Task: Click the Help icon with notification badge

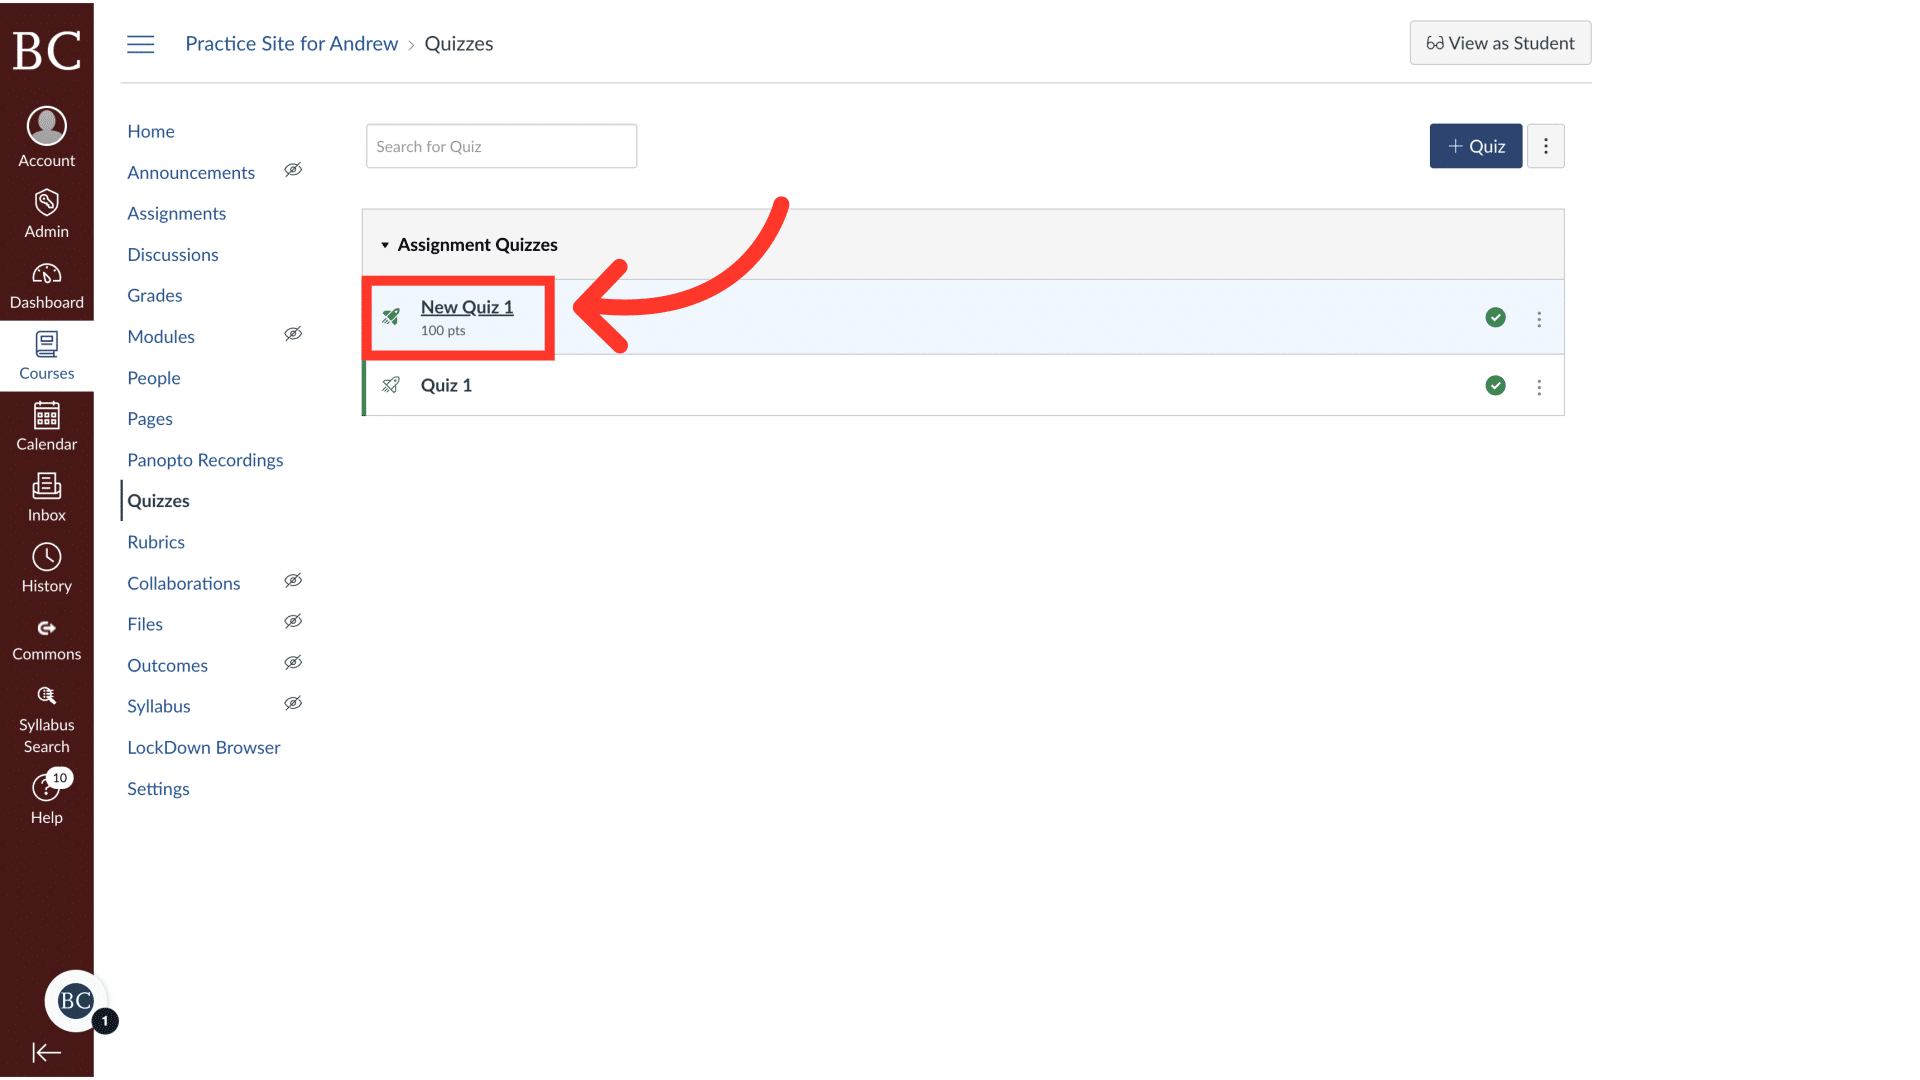Action: 46,789
